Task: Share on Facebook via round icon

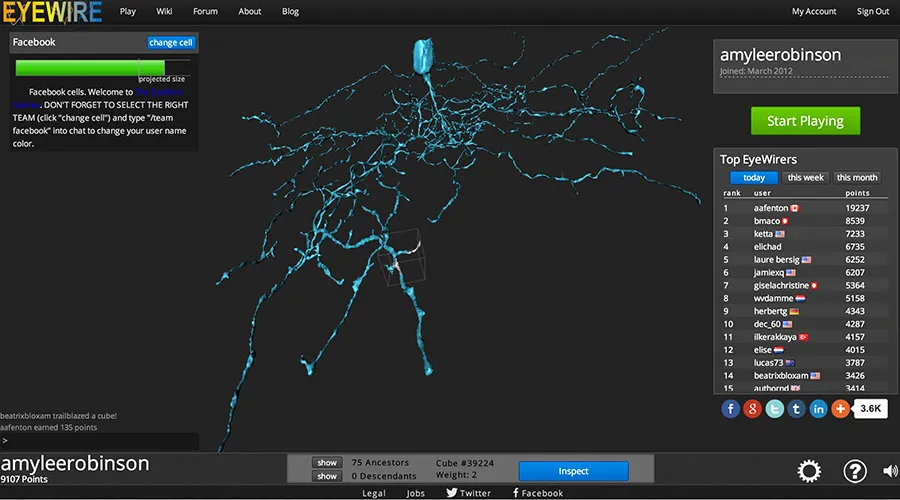Action: 731,408
